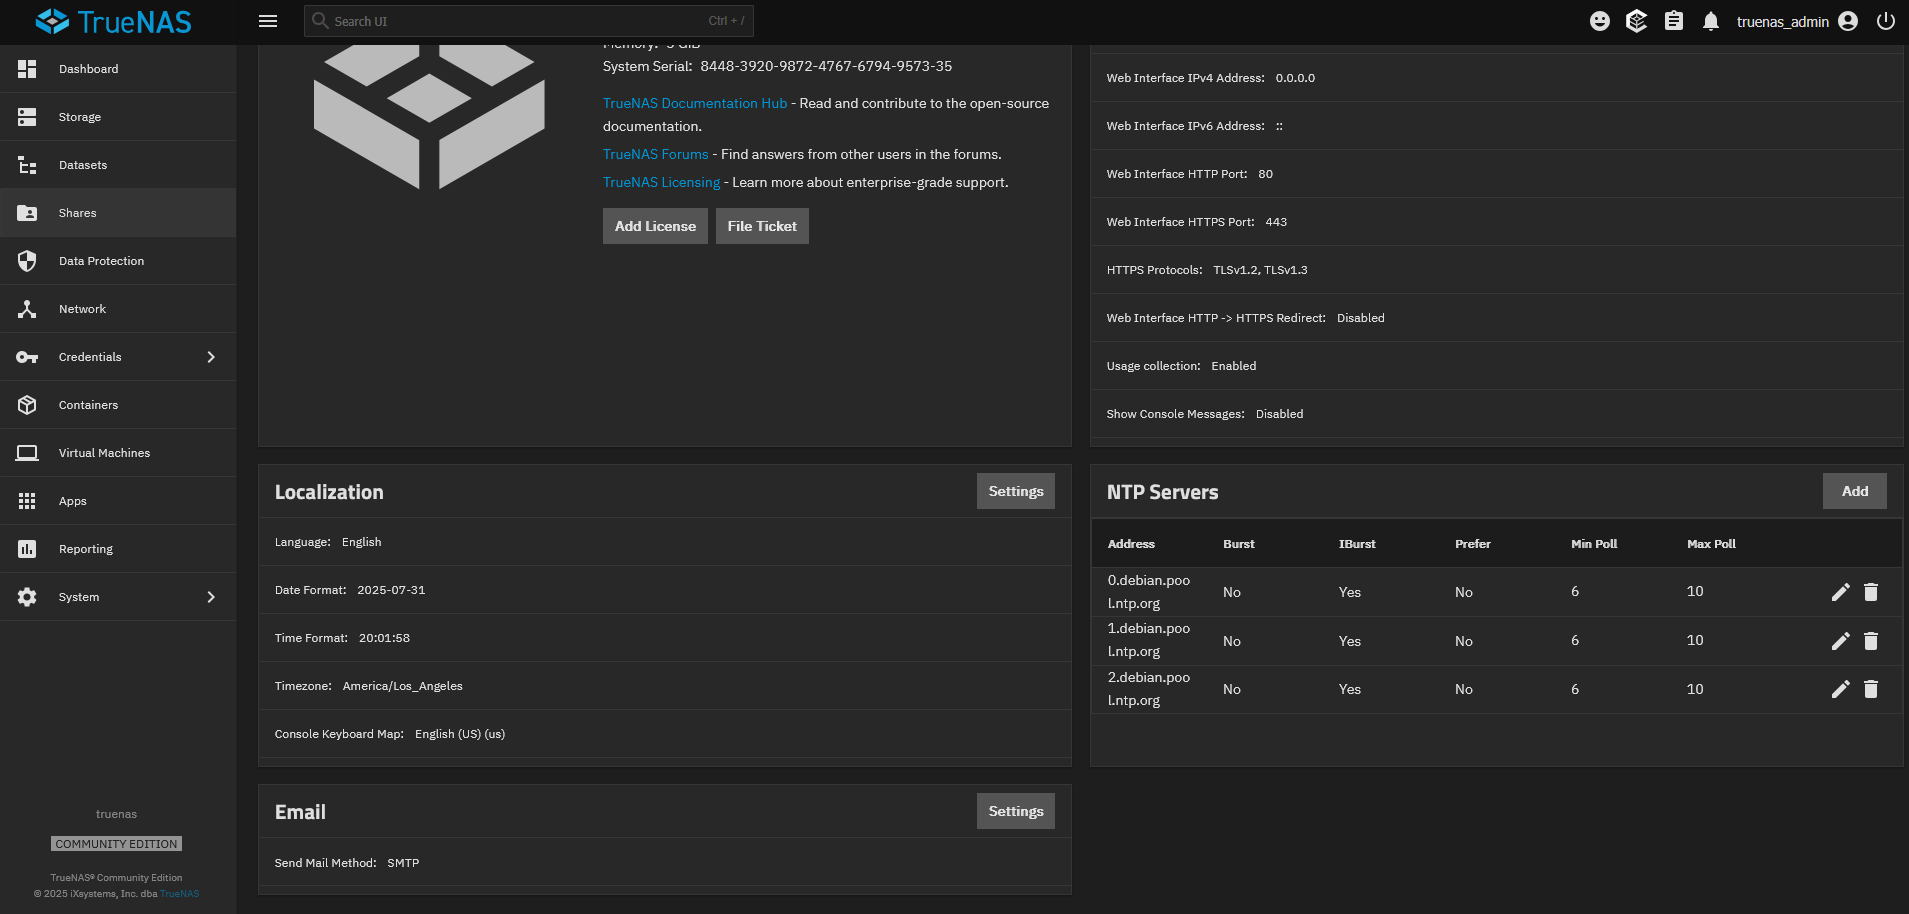
Task: Expand the Credentials submenu chevron
Action: (x=211, y=357)
